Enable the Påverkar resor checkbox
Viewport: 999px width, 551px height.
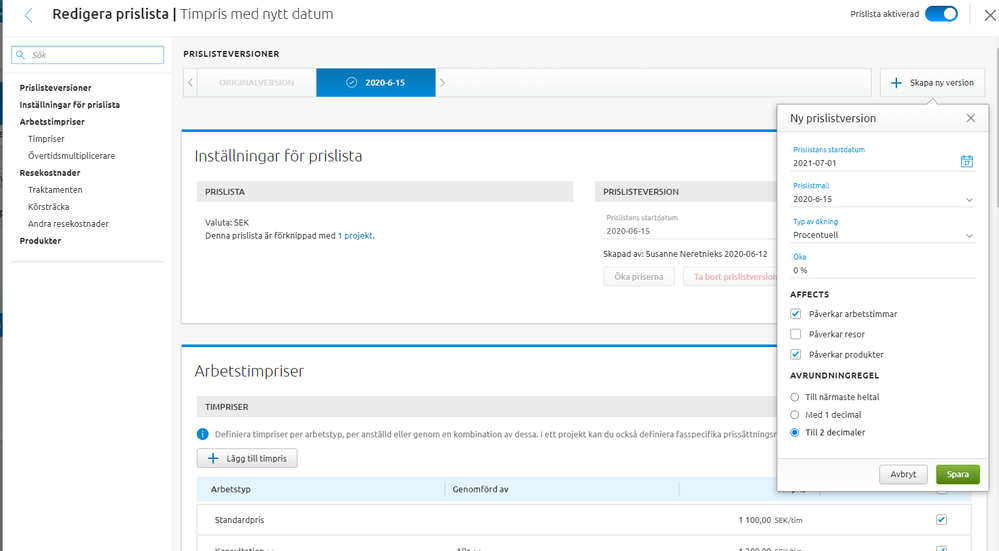[796, 334]
